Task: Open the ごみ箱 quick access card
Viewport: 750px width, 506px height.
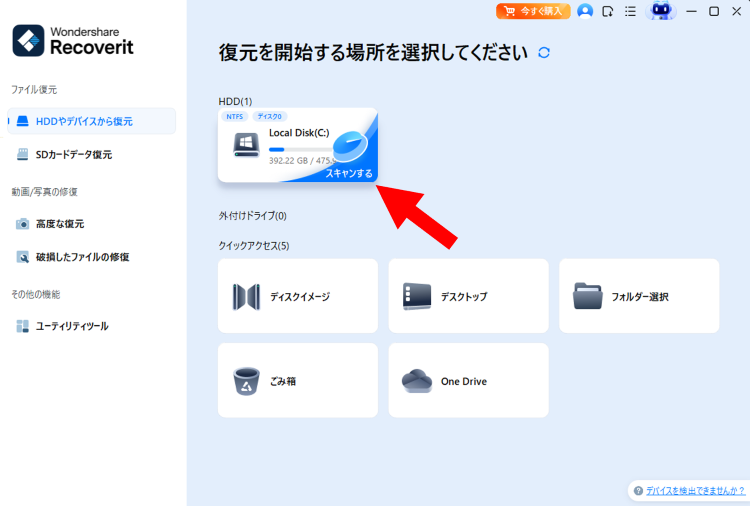Action: tap(298, 380)
